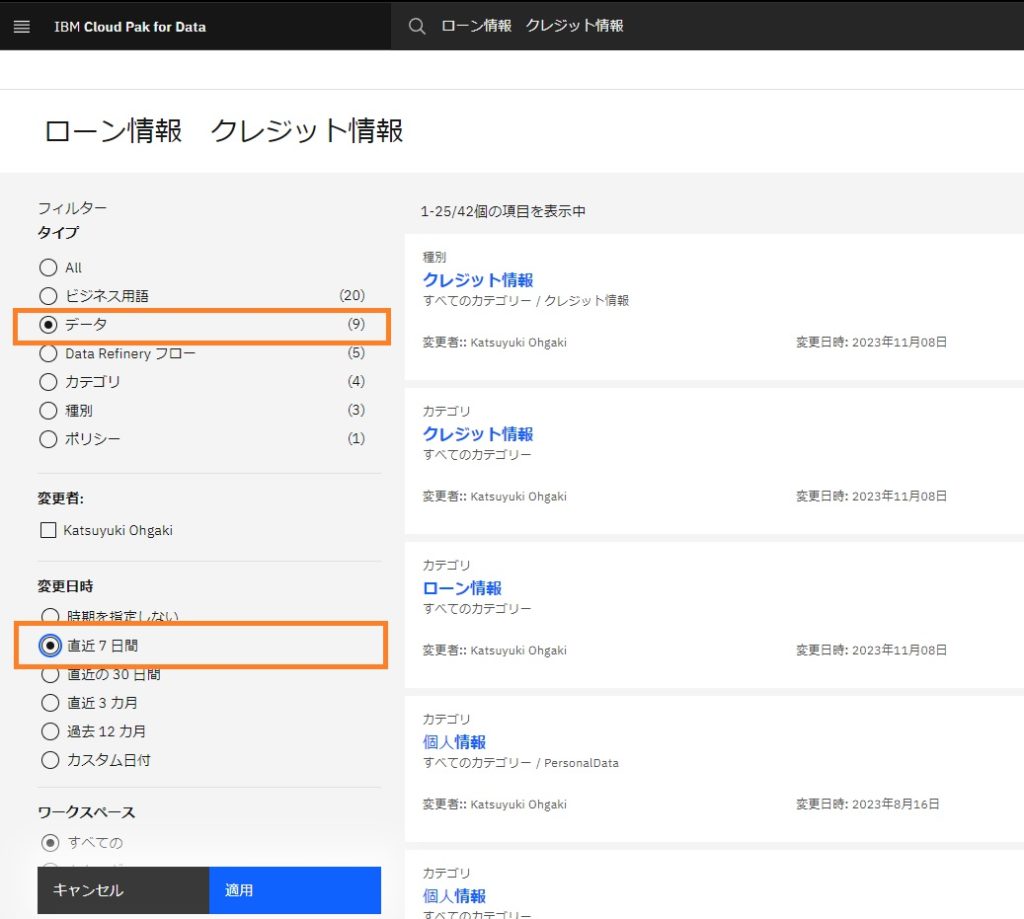Click the 適用 apply button
Image resolution: width=1024 pixels, height=919 pixels.
[295, 890]
